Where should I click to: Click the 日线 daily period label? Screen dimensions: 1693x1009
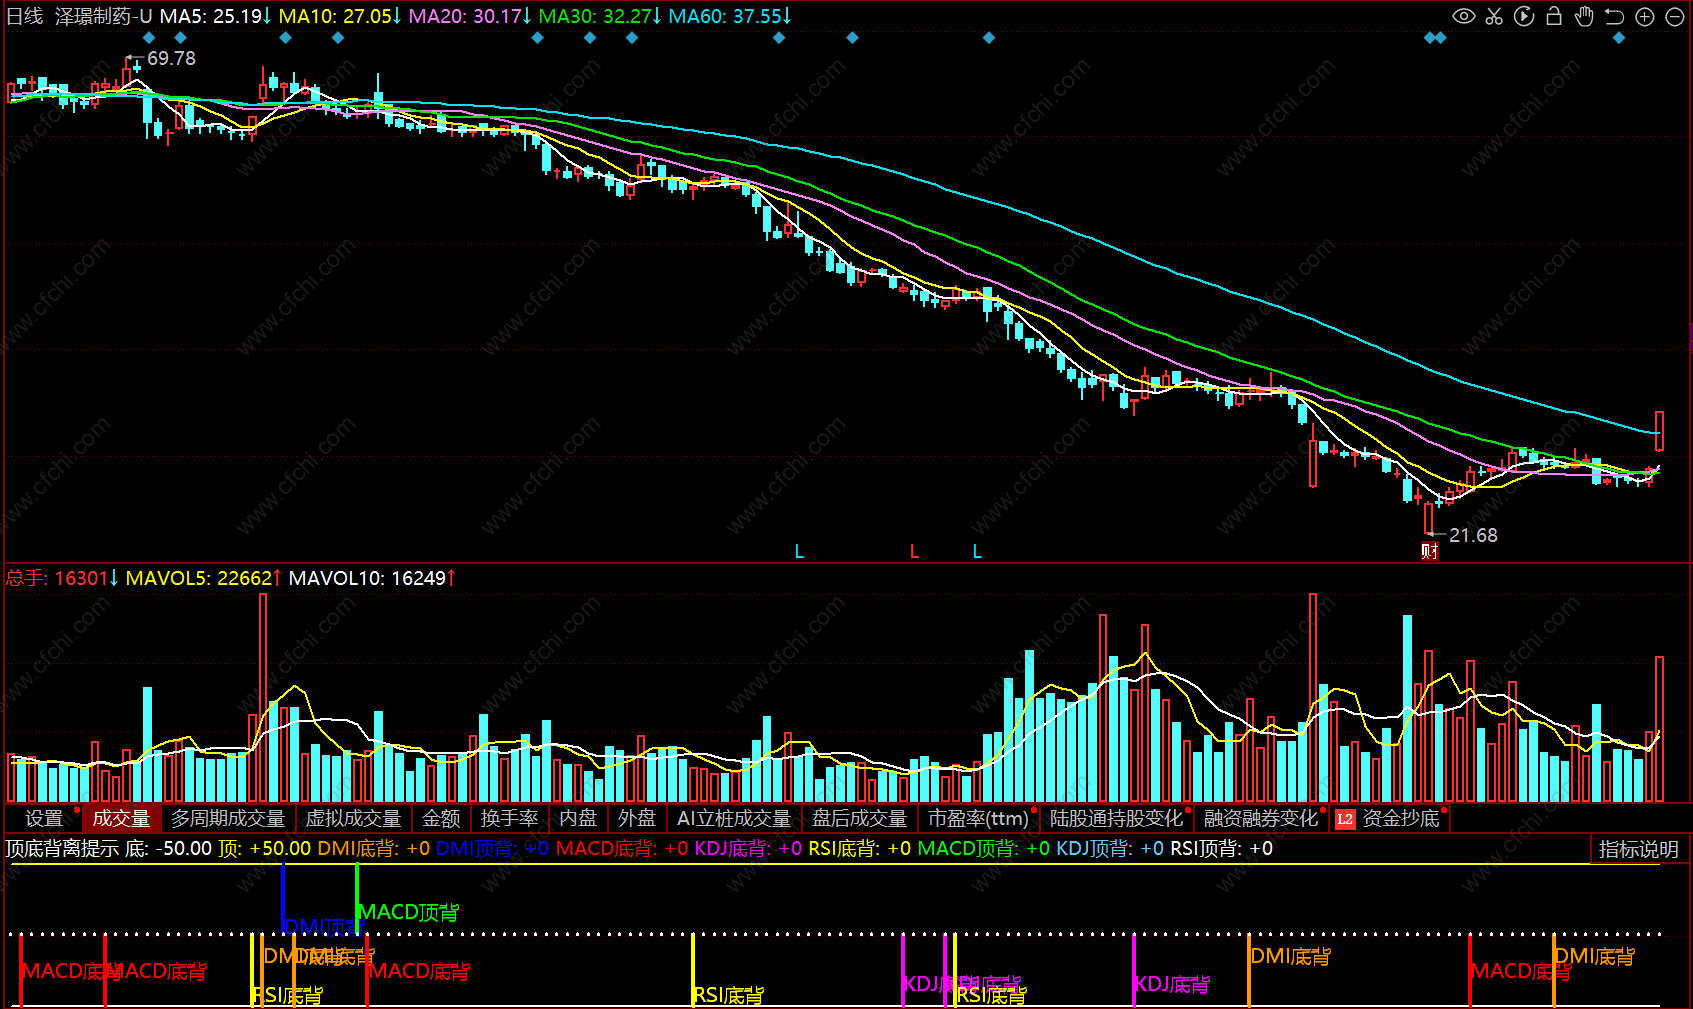point(25,16)
